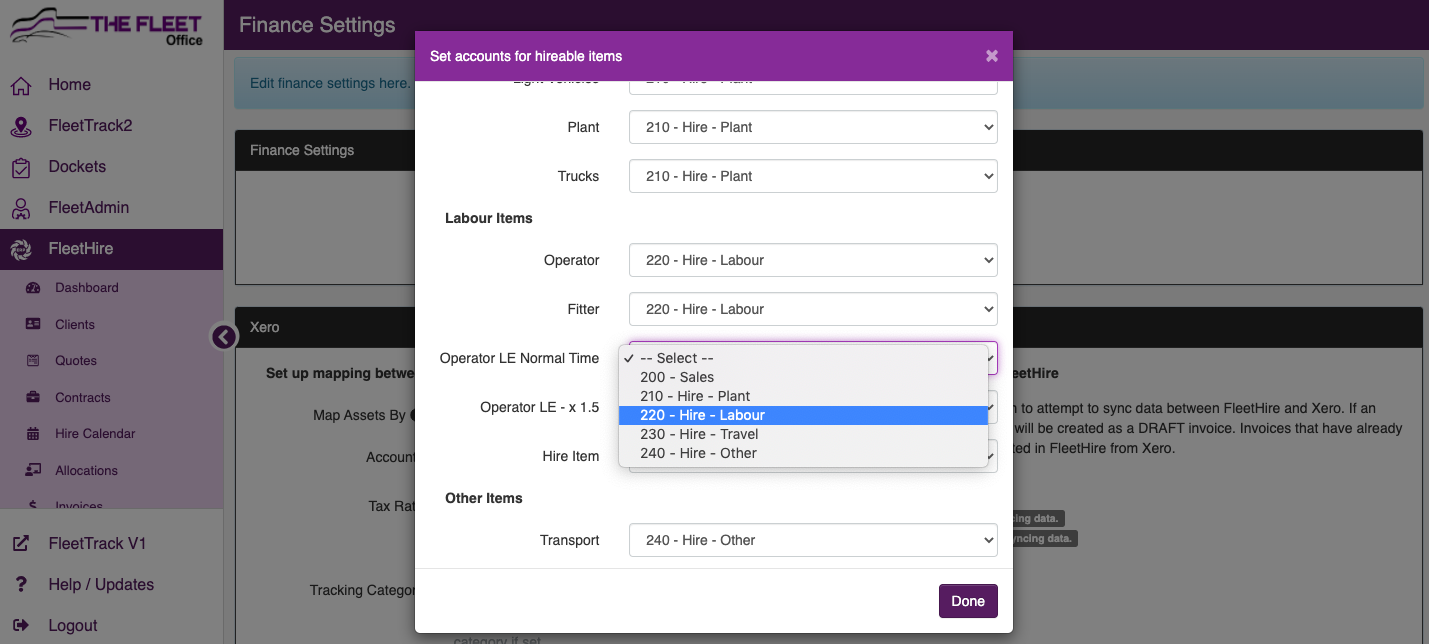Open FleetTrack V1 link
This screenshot has width=1429, height=644.
[97, 544]
